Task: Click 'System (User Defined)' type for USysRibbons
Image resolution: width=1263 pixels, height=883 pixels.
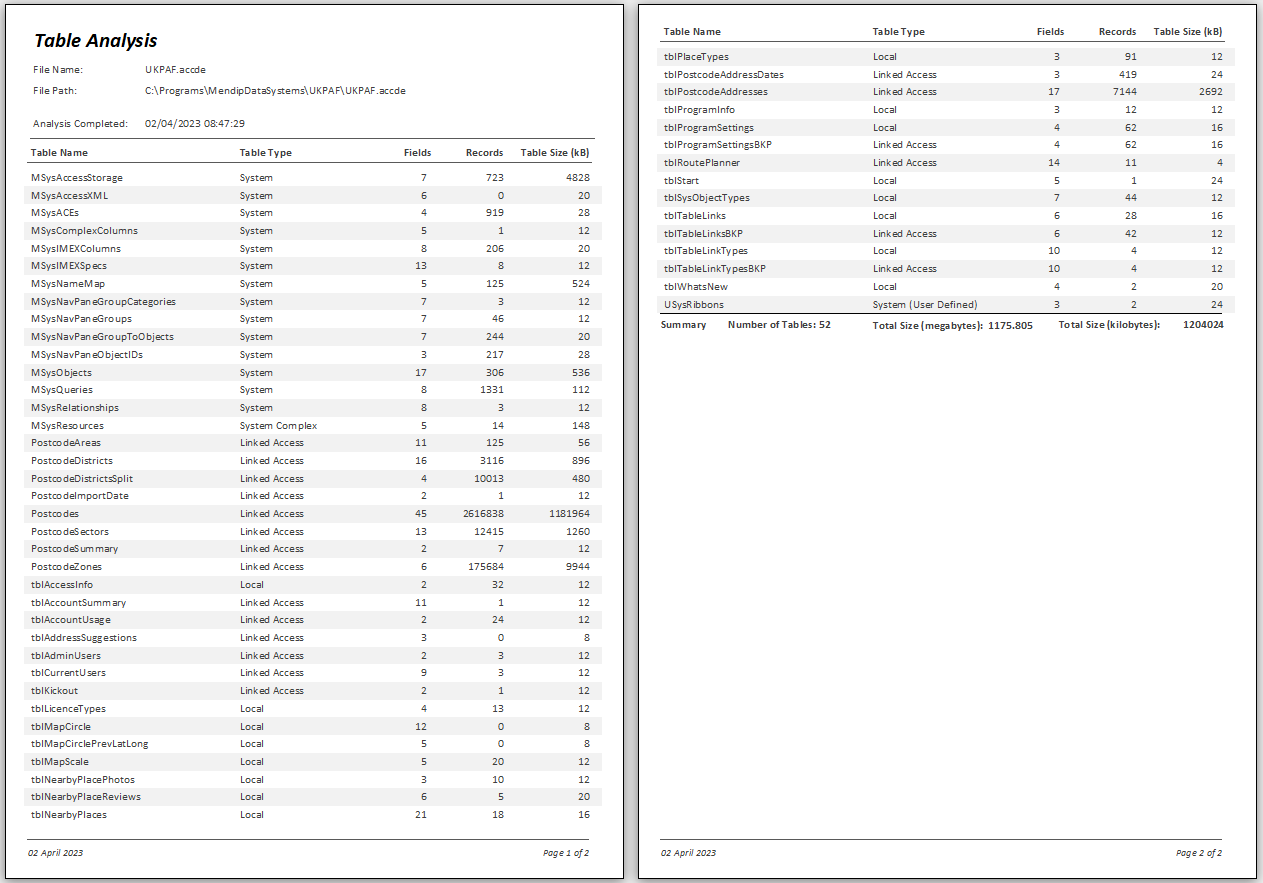Action: (x=925, y=305)
